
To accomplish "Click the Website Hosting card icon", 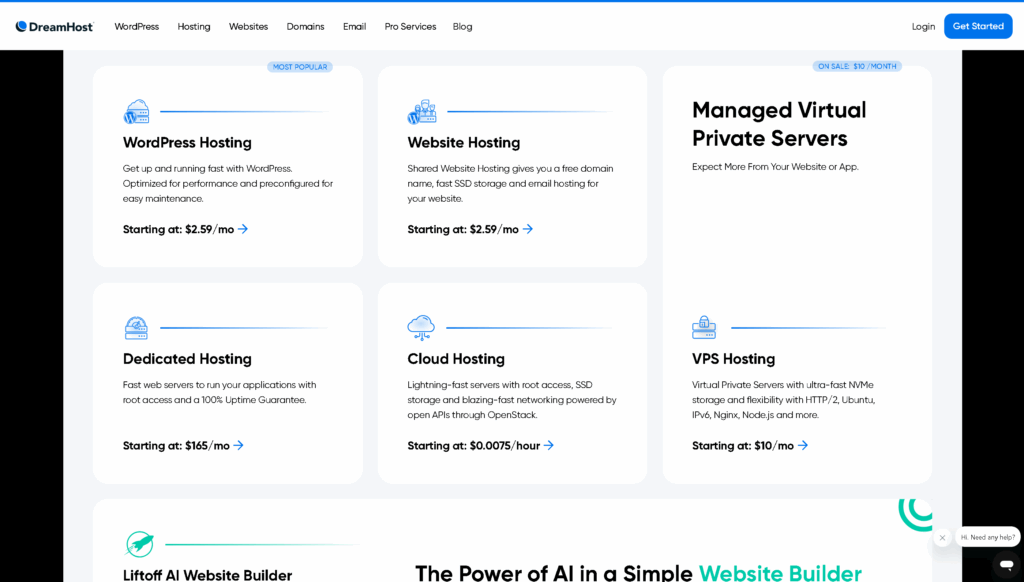I will (421, 112).
